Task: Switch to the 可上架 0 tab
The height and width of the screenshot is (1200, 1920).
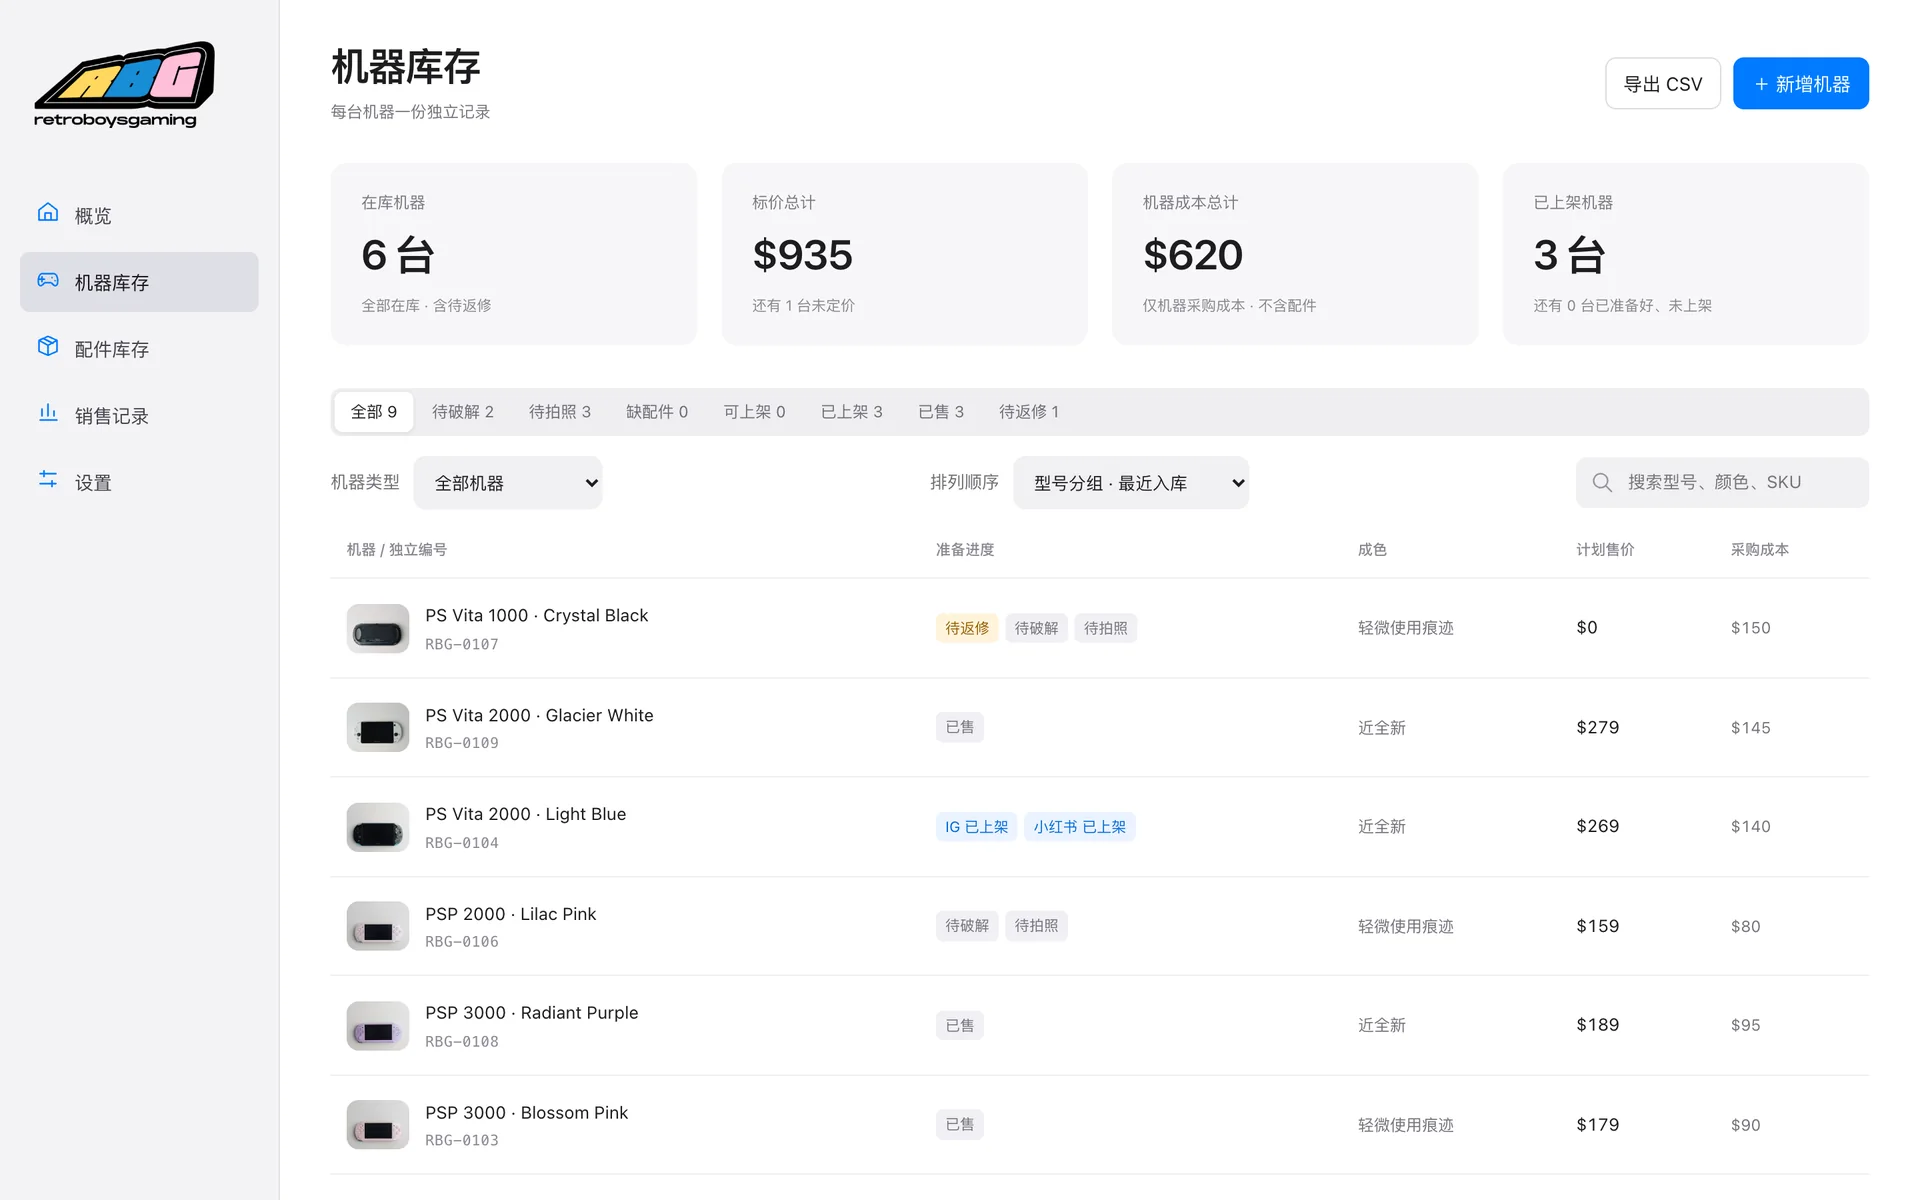Action: [754, 412]
